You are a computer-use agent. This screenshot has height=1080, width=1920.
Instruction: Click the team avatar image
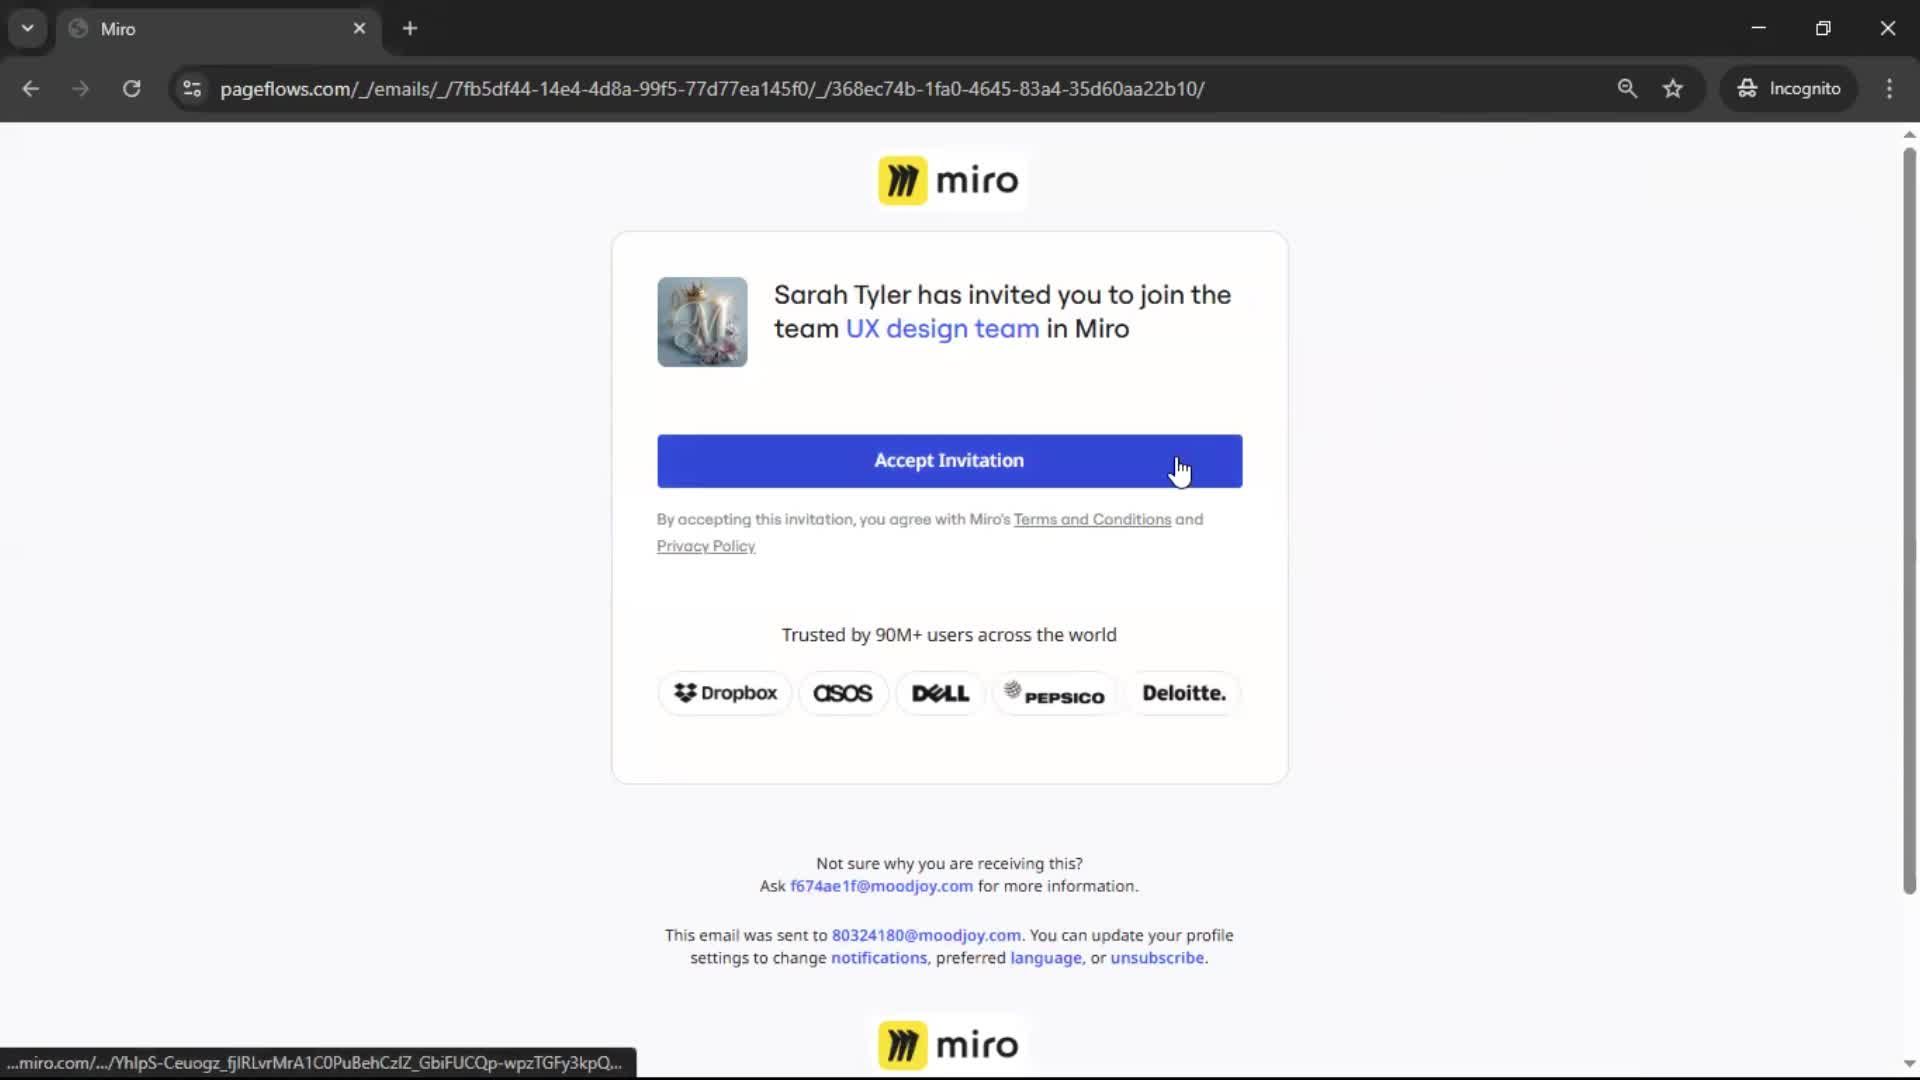pos(702,322)
